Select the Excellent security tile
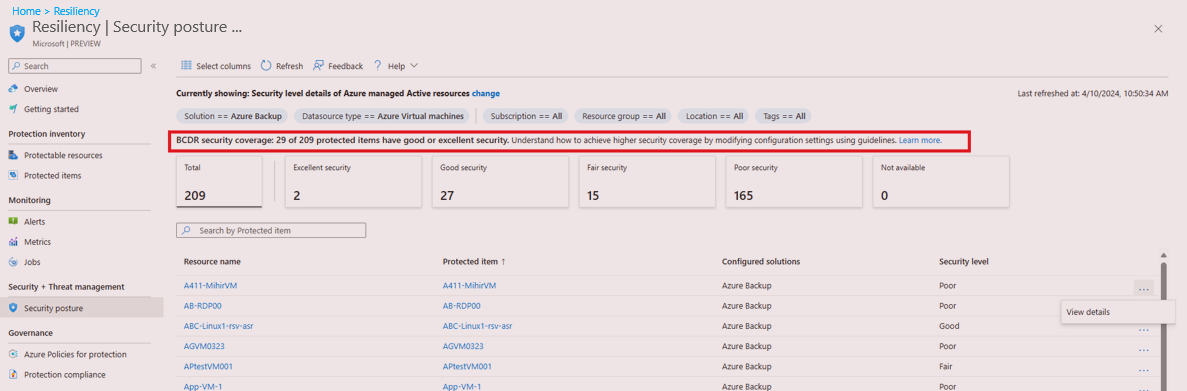Image resolution: width=1187 pixels, height=391 pixels. (x=354, y=182)
